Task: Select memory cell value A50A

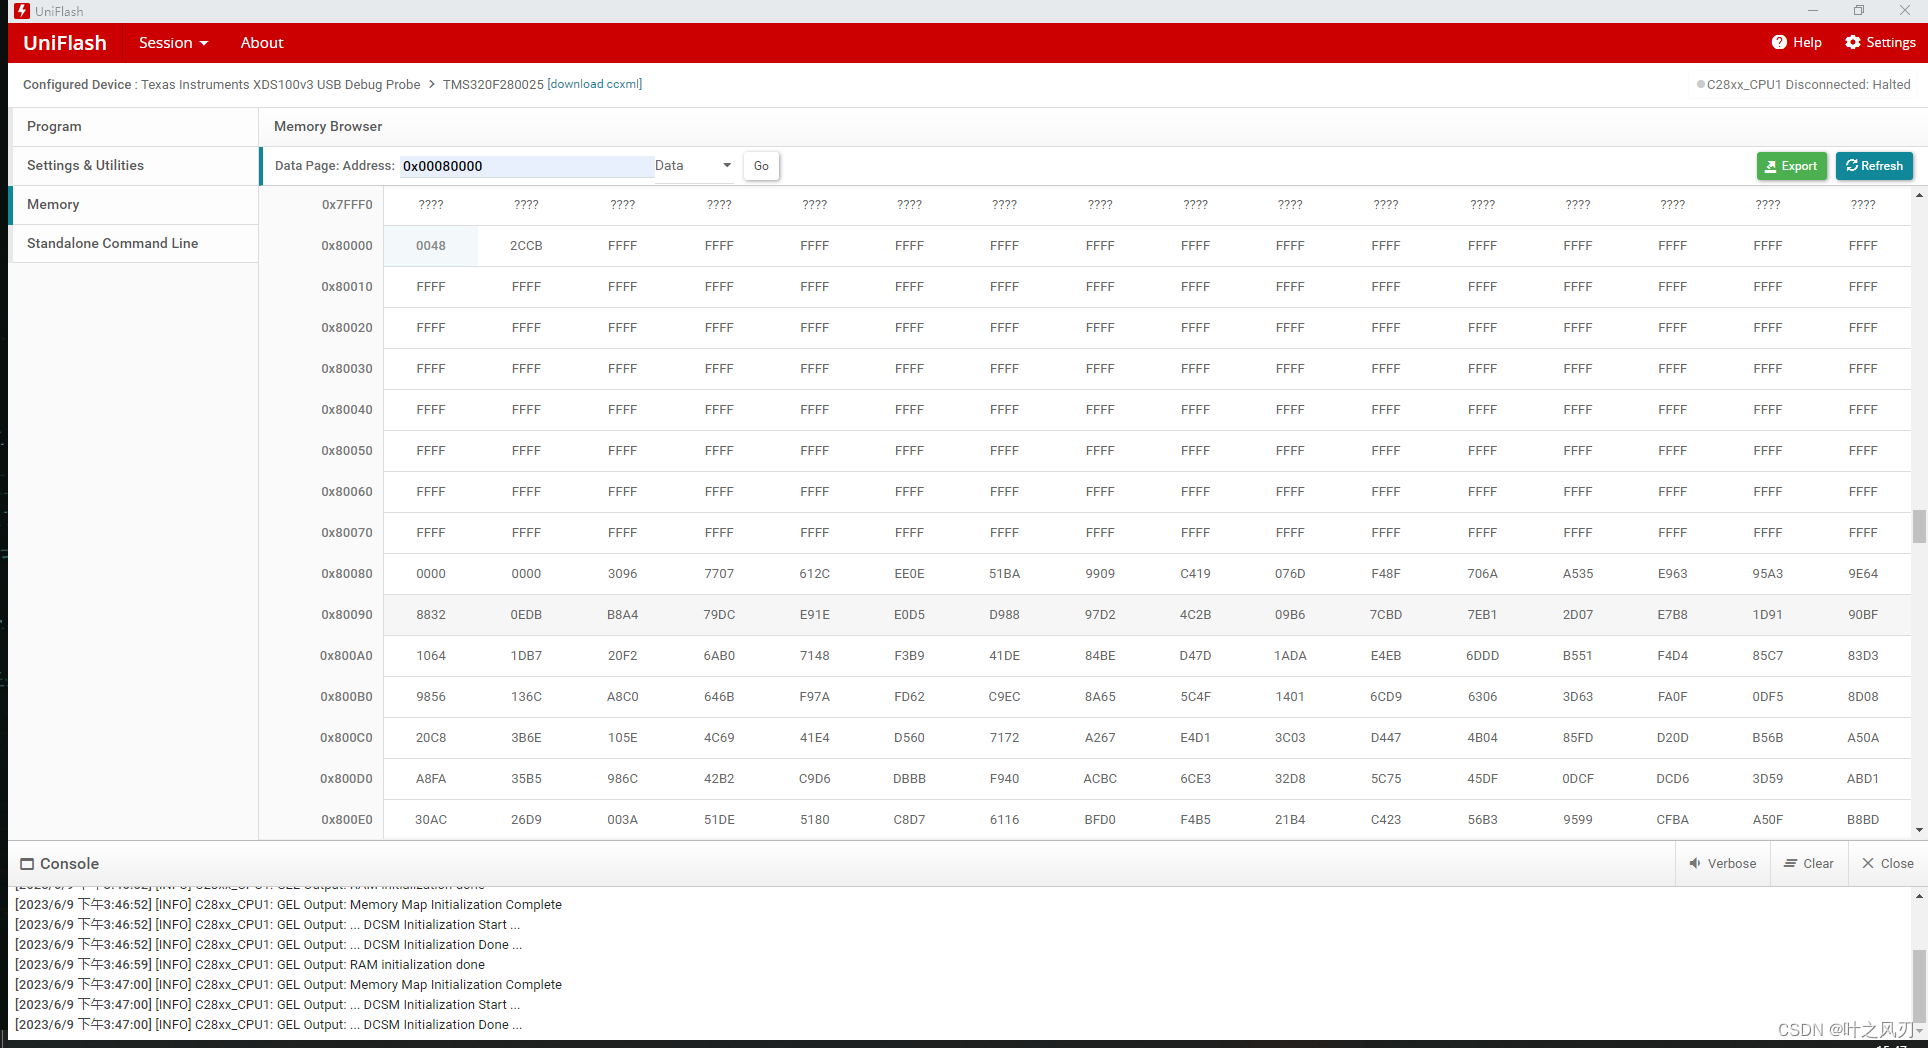Action: coord(1863,738)
